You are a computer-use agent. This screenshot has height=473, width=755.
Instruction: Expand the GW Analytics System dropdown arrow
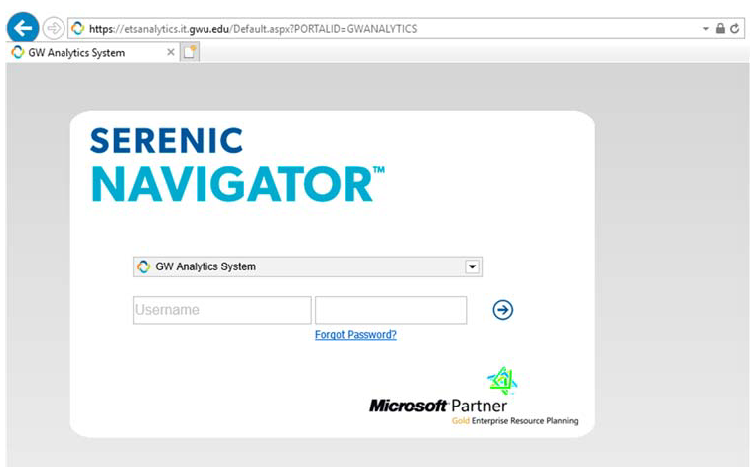472,266
